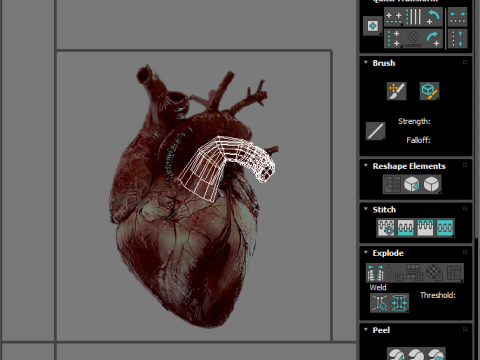Image resolution: width=480 pixels, height=360 pixels.
Task: Click the Brush rollout grip handle
Action: pyautogui.click(x=465, y=62)
